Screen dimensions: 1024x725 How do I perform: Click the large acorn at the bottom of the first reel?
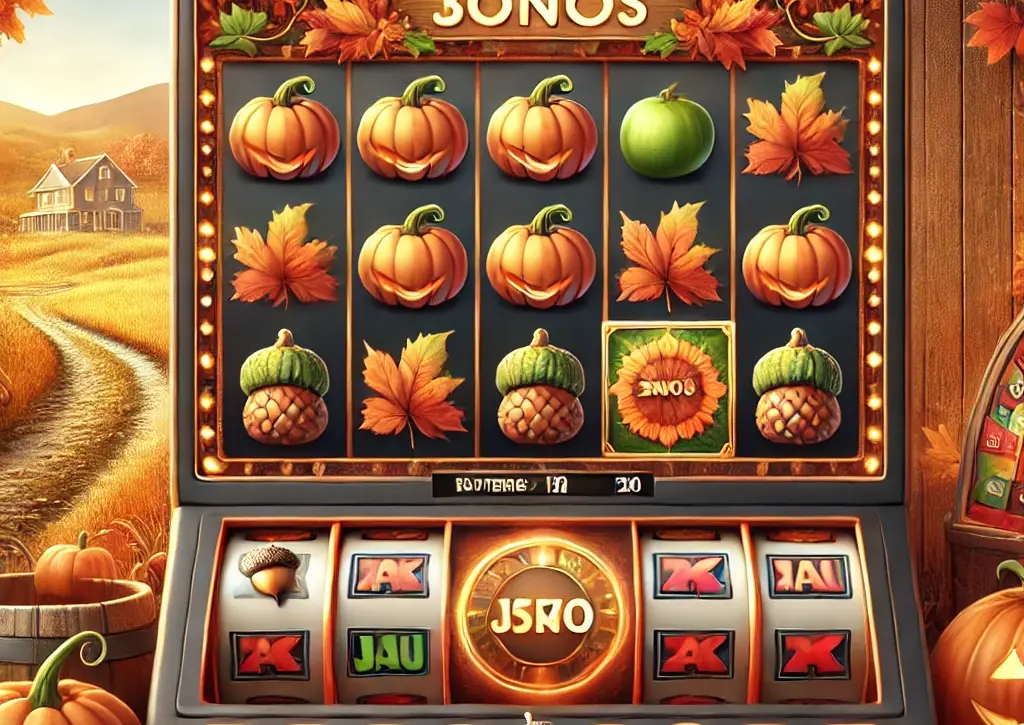pos(284,387)
